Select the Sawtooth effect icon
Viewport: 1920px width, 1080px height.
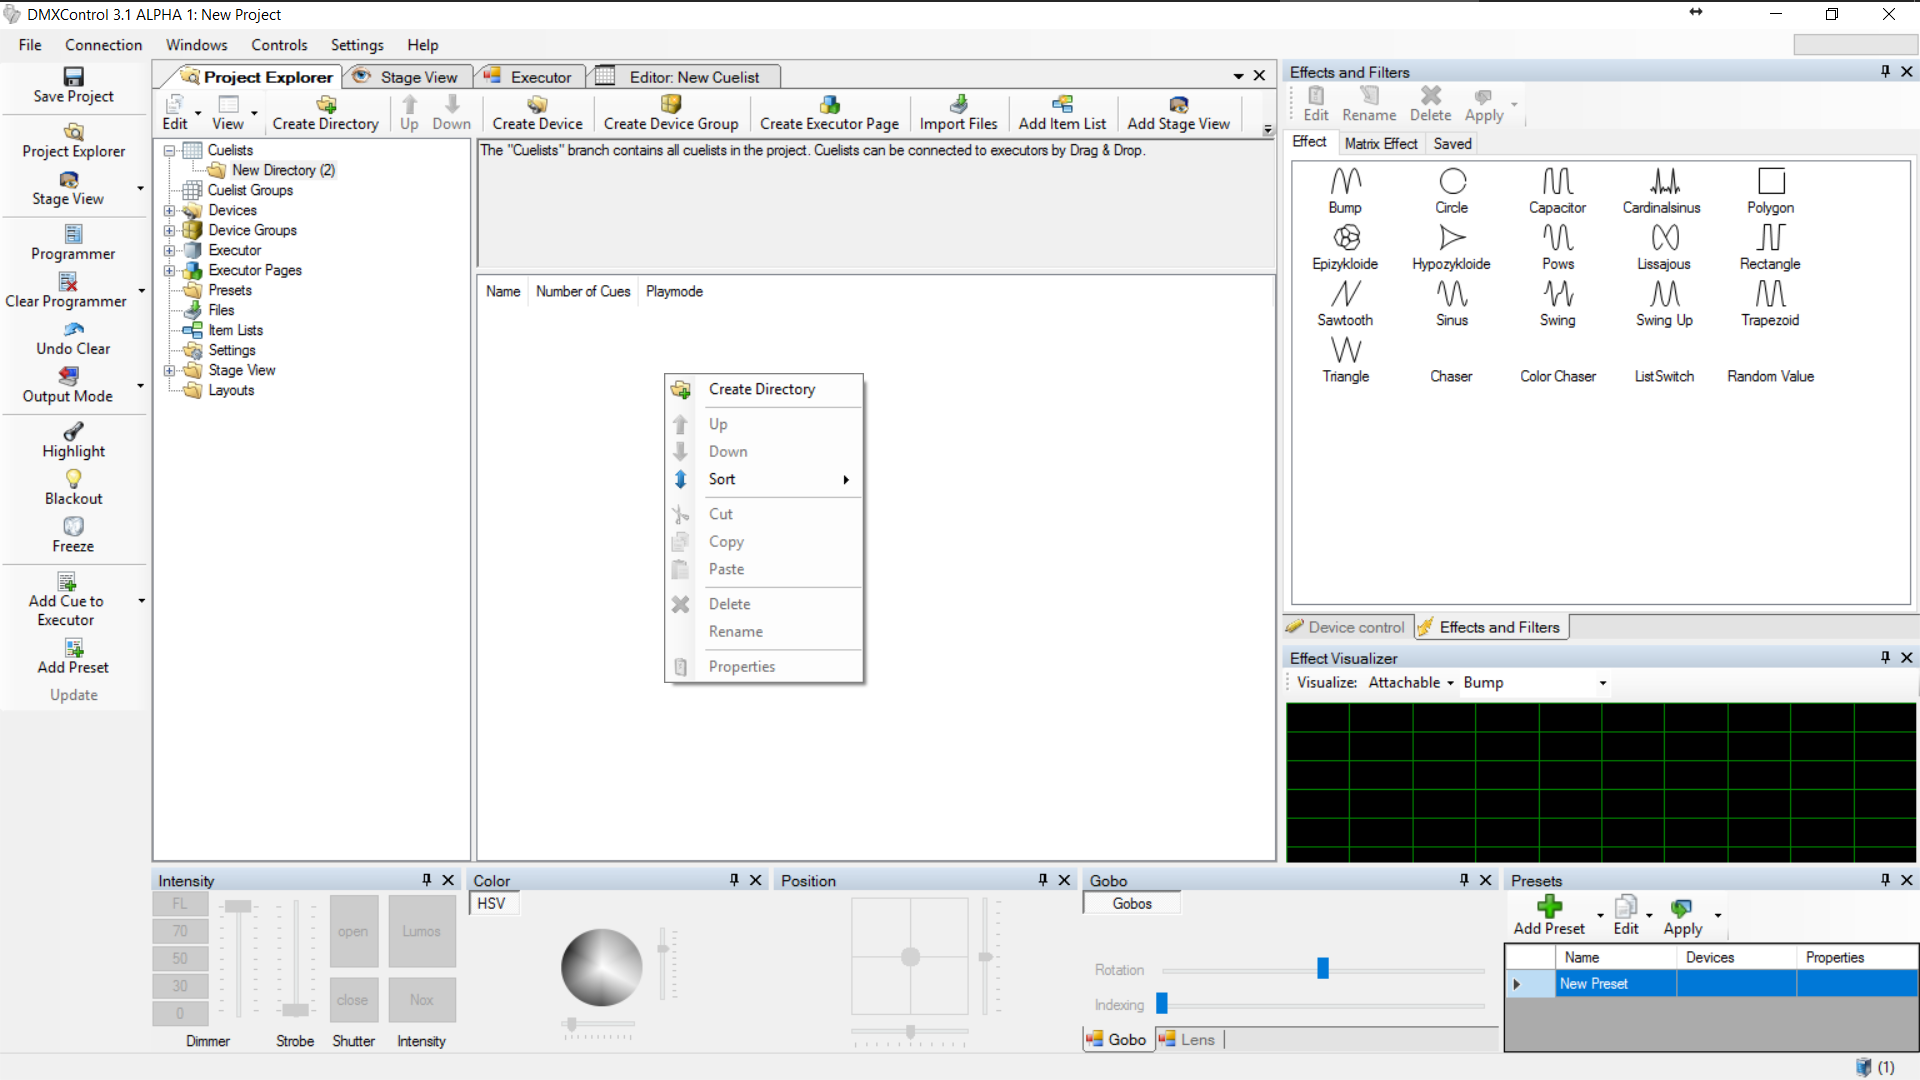(1345, 294)
